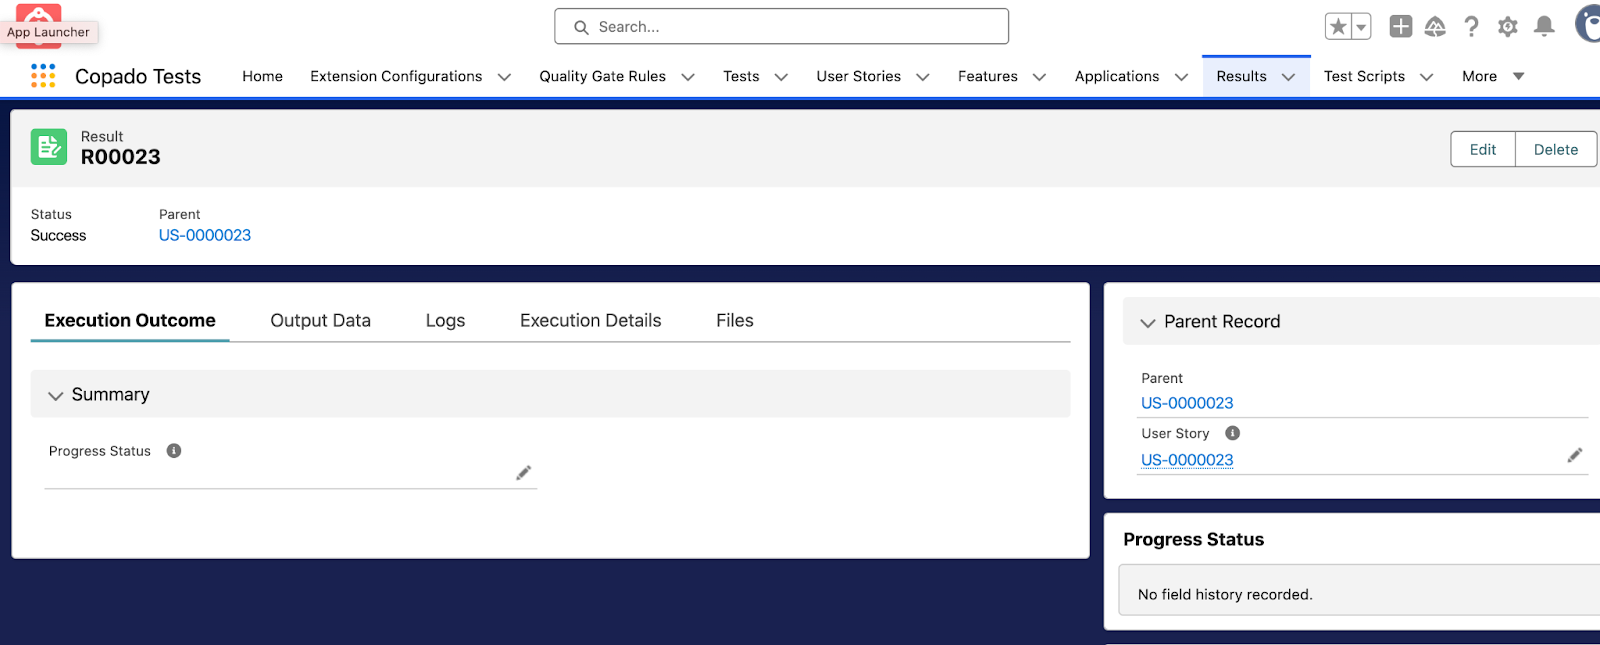Click the R00023 record title
The image size is (1600, 645).
[x=120, y=157]
